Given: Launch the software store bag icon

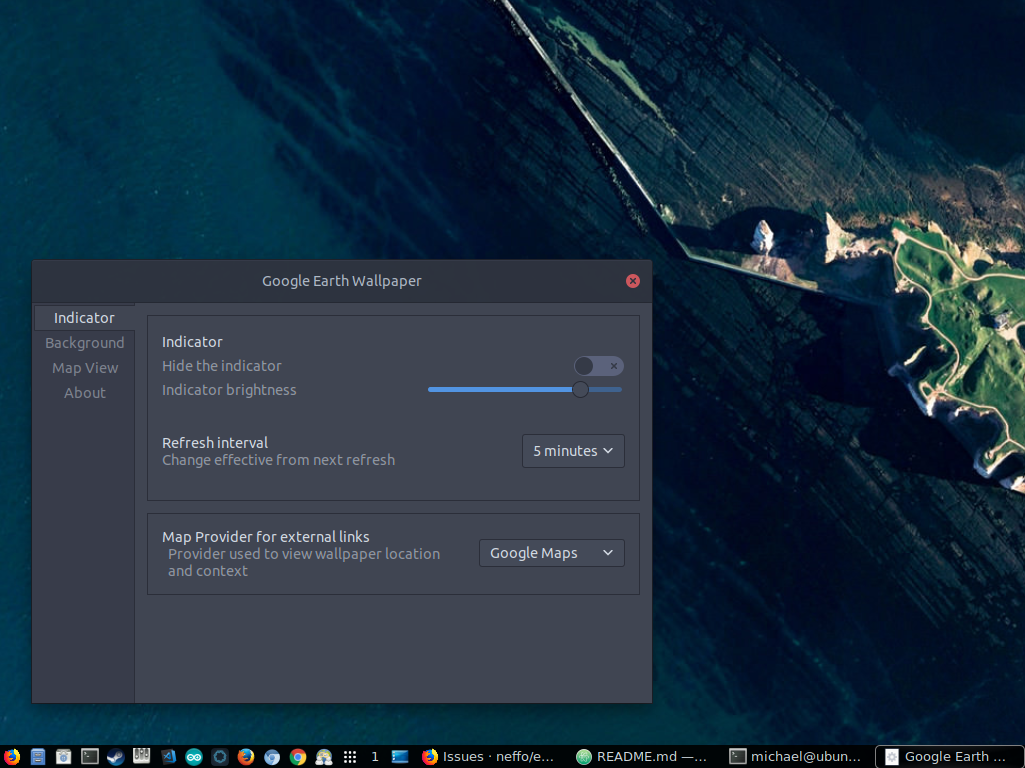Looking at the screenshot, I should (x=63, y=757).
